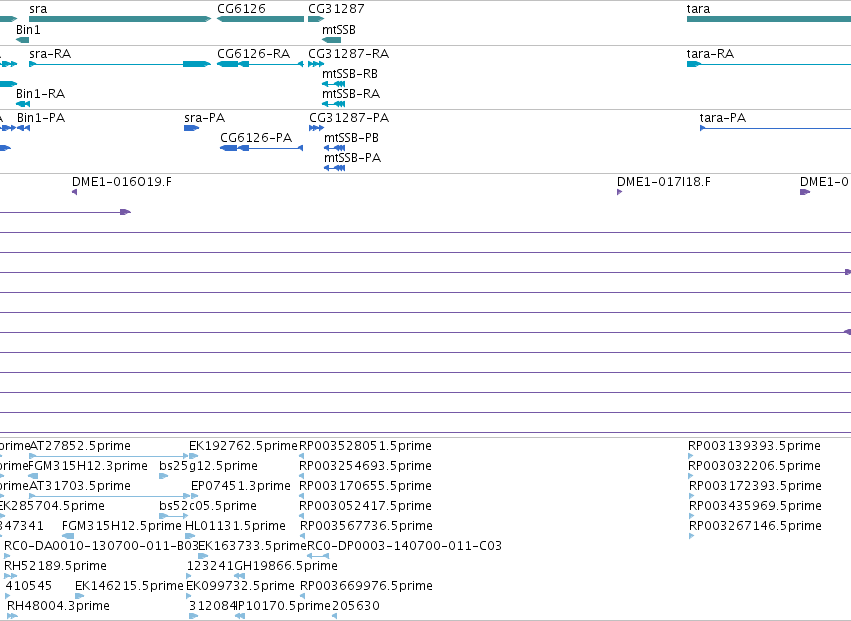
Task: Click the 205630 feature label
Action: click(x=355, y=606)
